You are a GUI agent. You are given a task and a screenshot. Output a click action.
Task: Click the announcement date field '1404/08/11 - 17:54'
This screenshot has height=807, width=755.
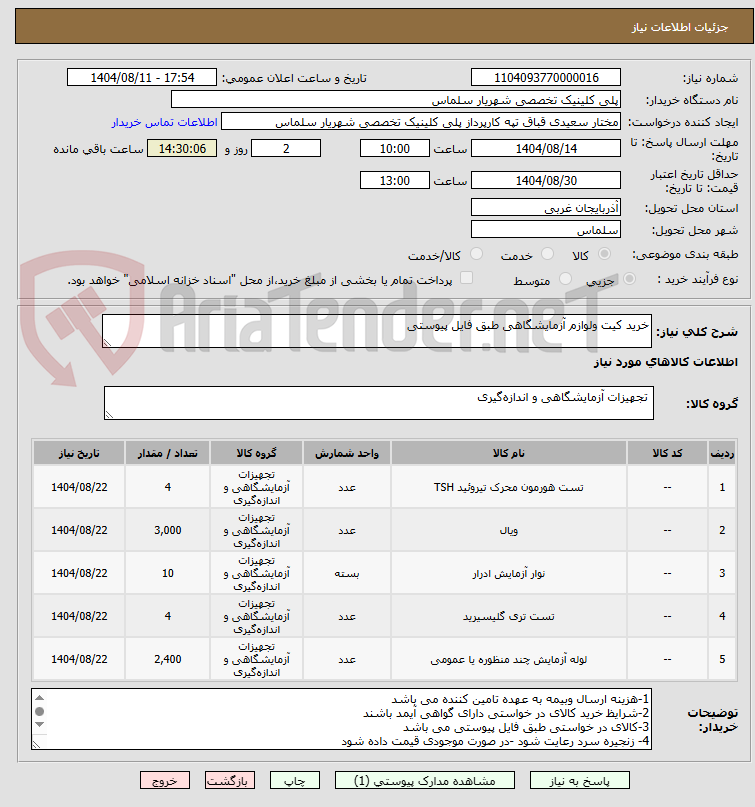pos(142,78)
